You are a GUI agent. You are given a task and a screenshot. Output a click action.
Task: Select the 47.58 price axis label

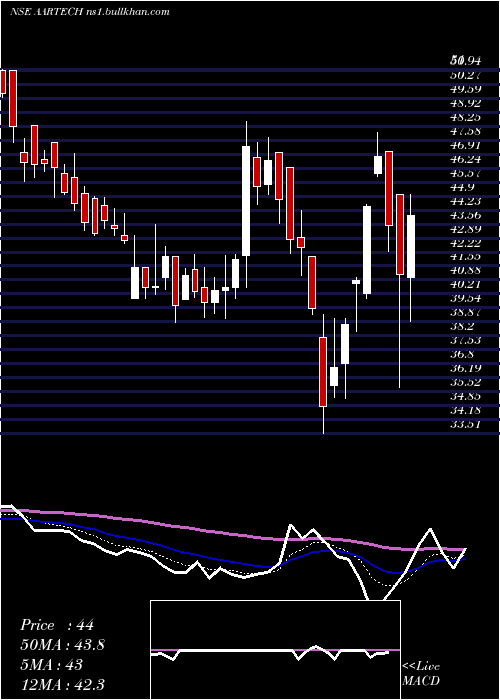[465, 131]
